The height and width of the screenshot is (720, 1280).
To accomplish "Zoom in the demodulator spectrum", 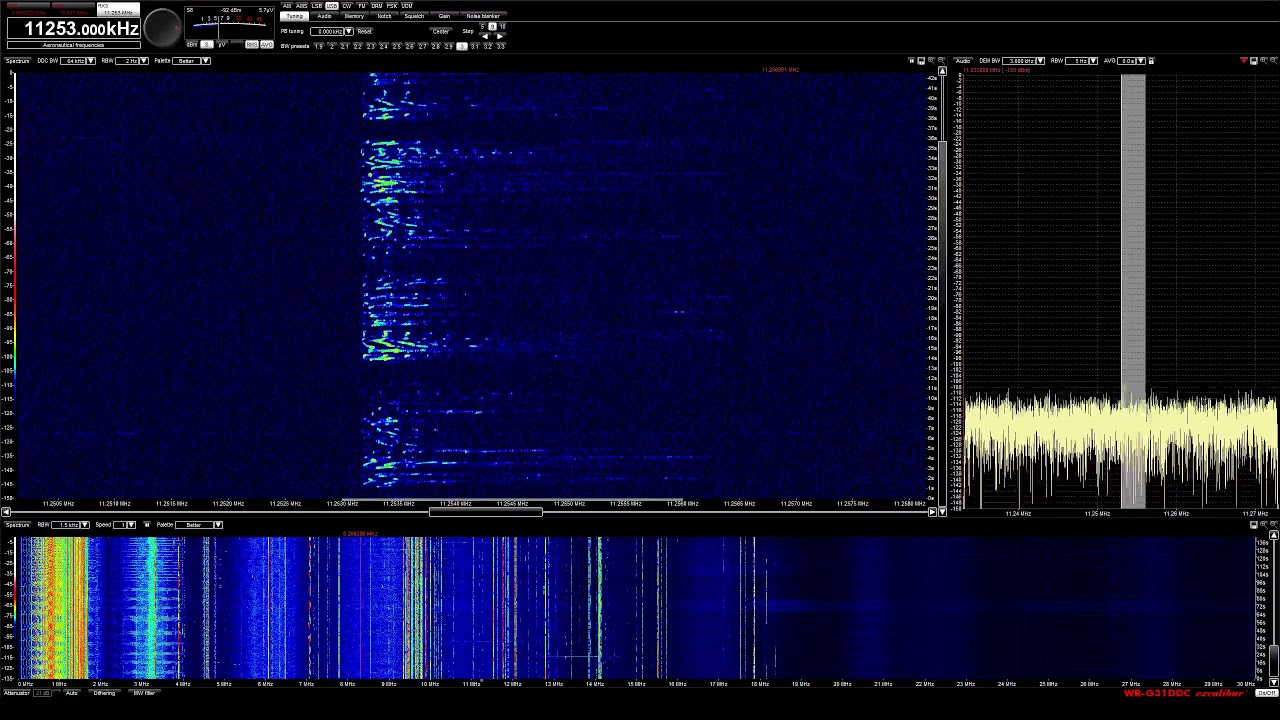I will (1264, 61).
